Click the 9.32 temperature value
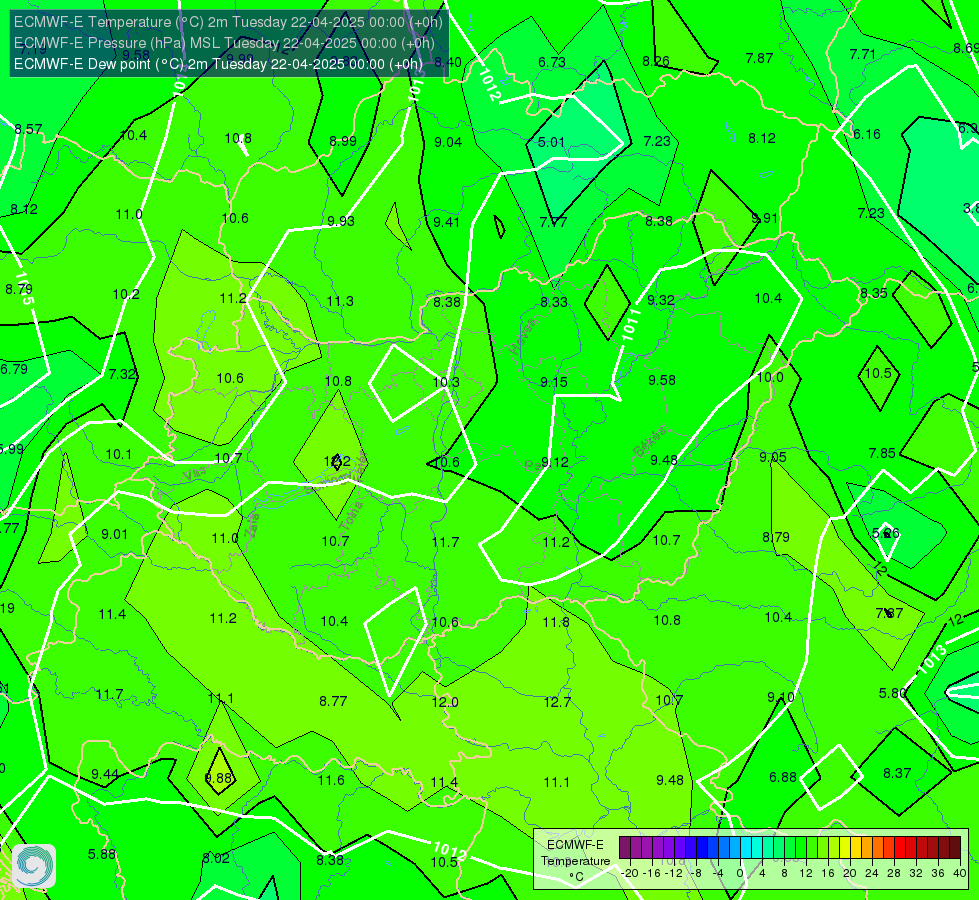The height and width of the screenshot is (900, 979). tap(661, 300)
